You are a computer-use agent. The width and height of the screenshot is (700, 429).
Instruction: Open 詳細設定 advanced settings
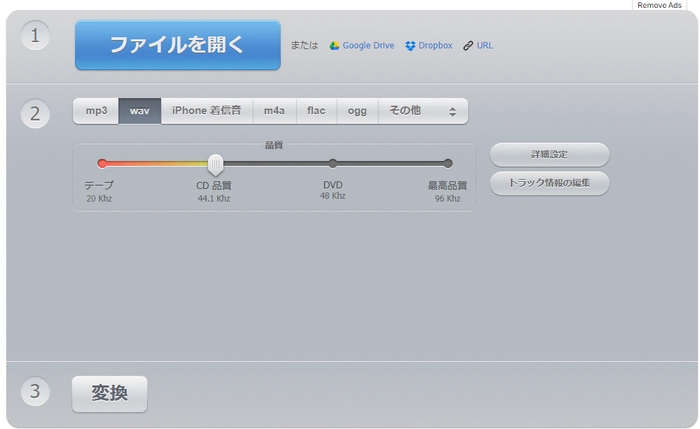549,155
